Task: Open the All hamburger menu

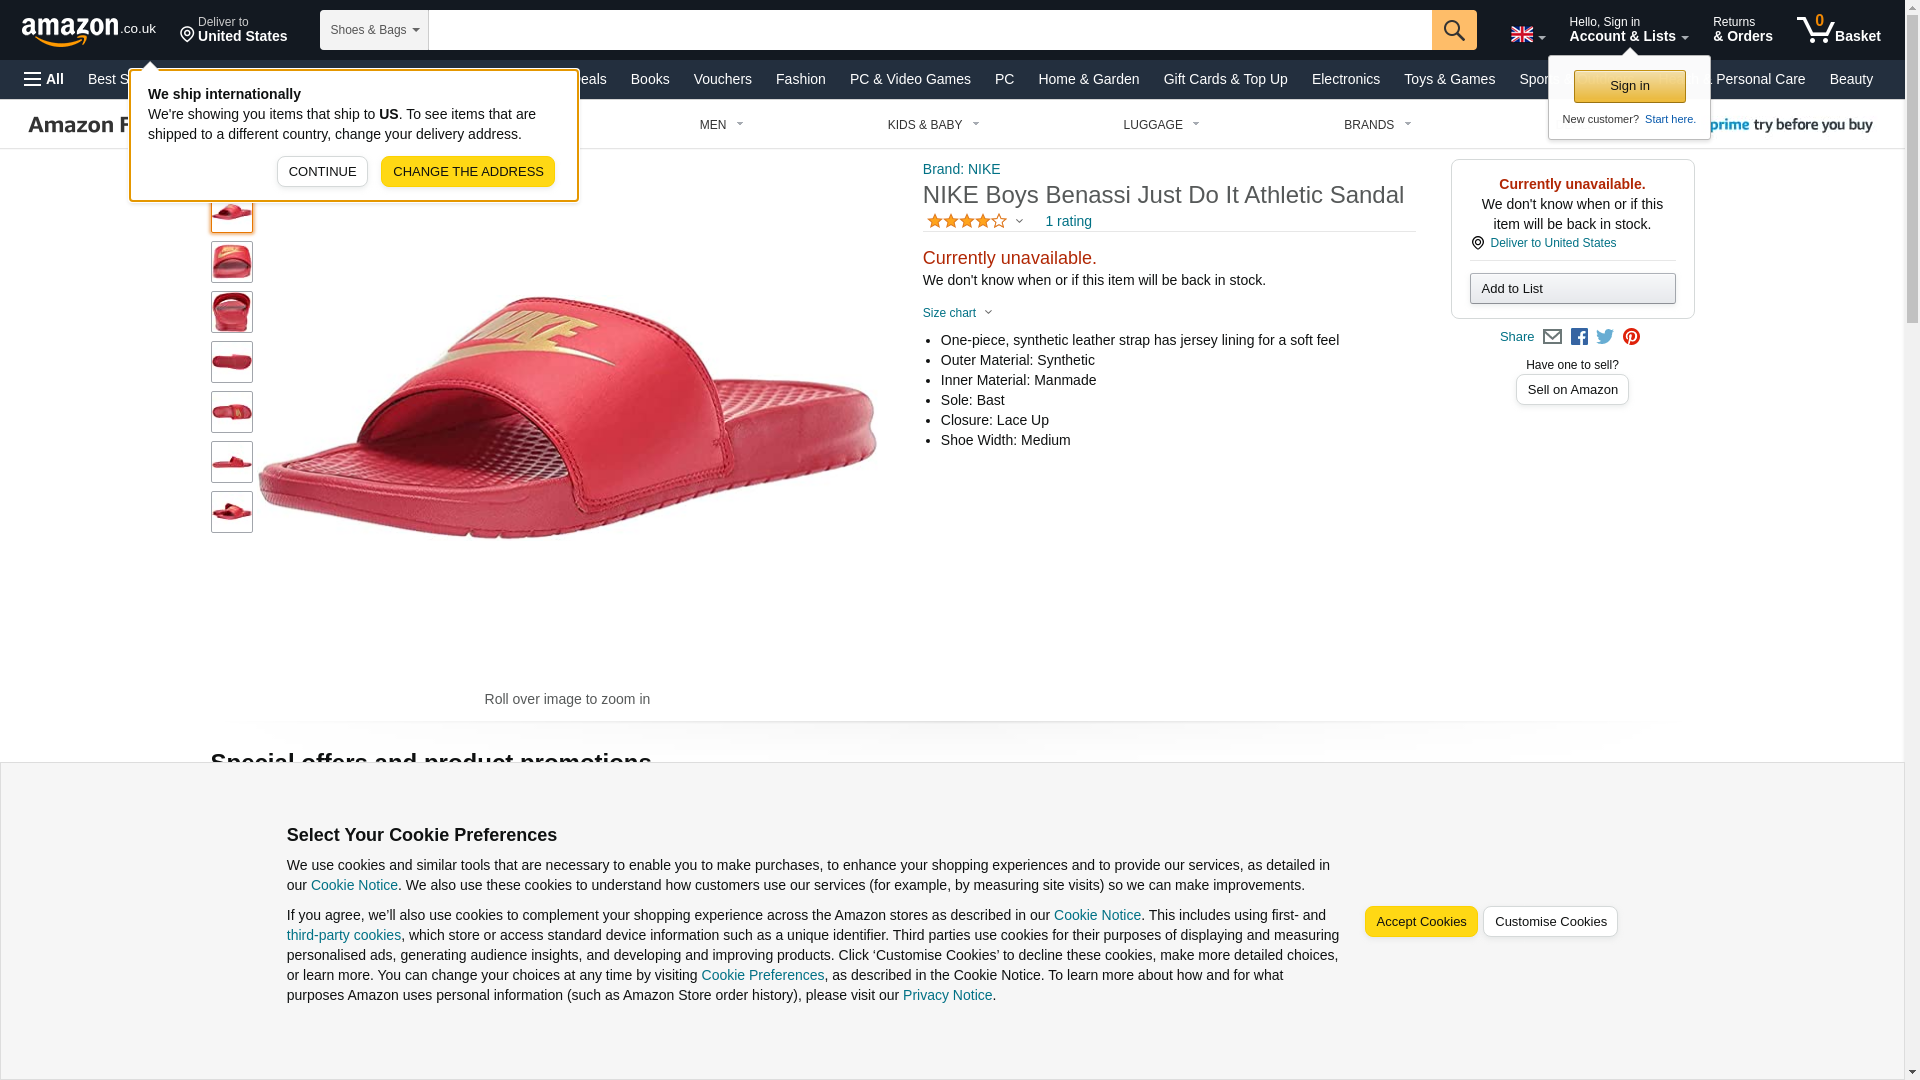Action: pyautogui.click(x=44, y=79)
